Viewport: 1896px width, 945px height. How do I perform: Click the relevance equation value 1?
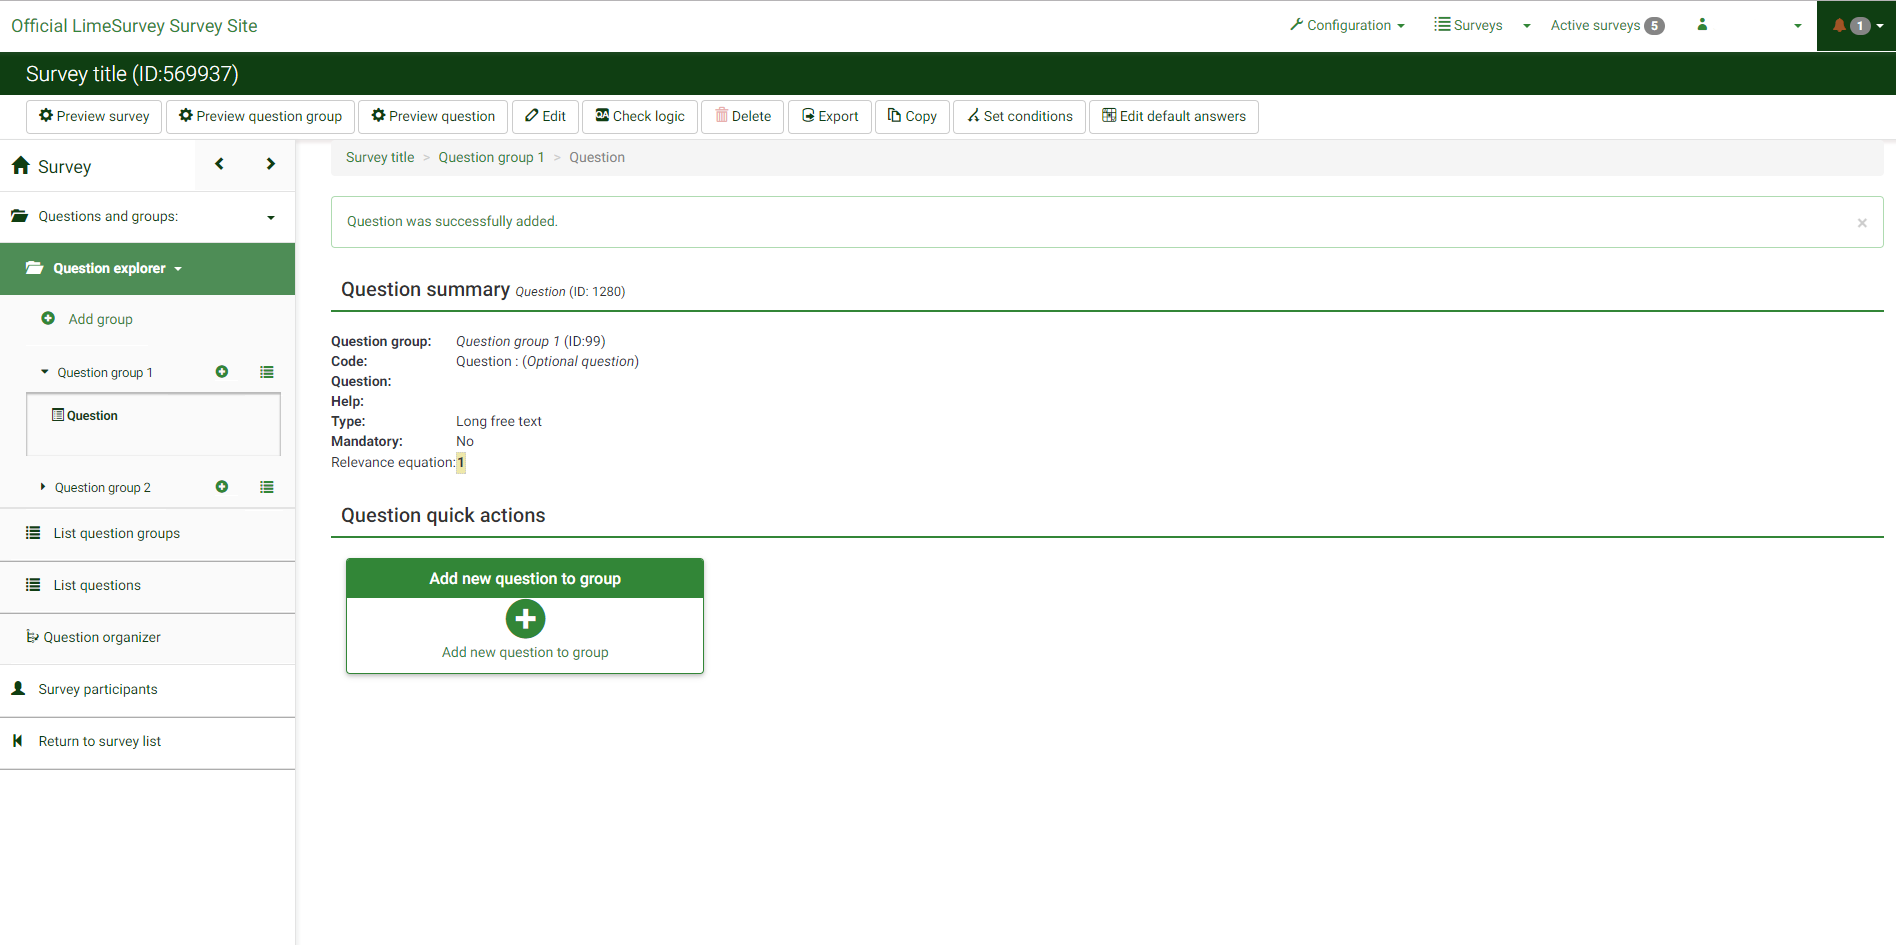coord(461,462)
